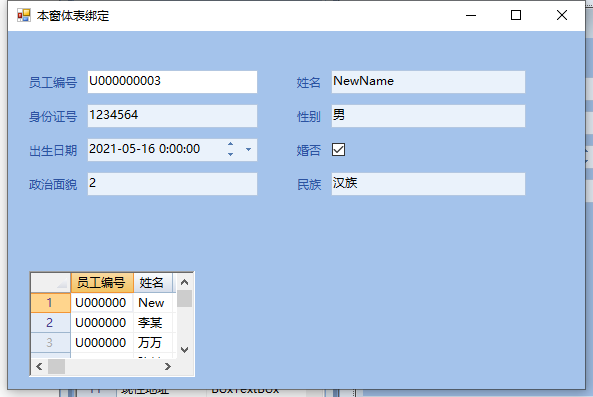
Task: Click the grid cell containing 李某
Action: pyautogui.click(x=153, y=323)
